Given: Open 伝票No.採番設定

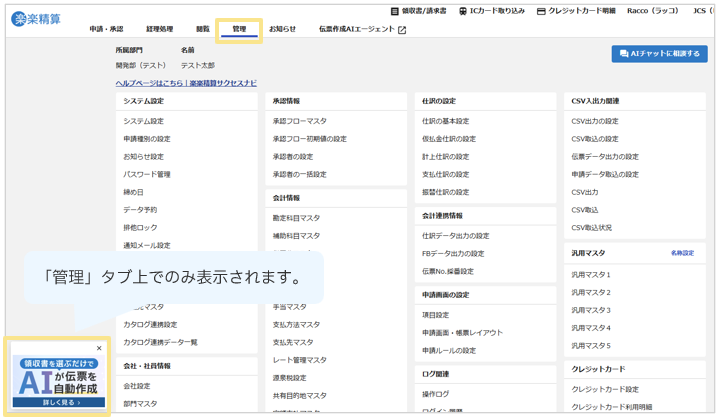Looking at the screenshot, I should coord(448,271).
